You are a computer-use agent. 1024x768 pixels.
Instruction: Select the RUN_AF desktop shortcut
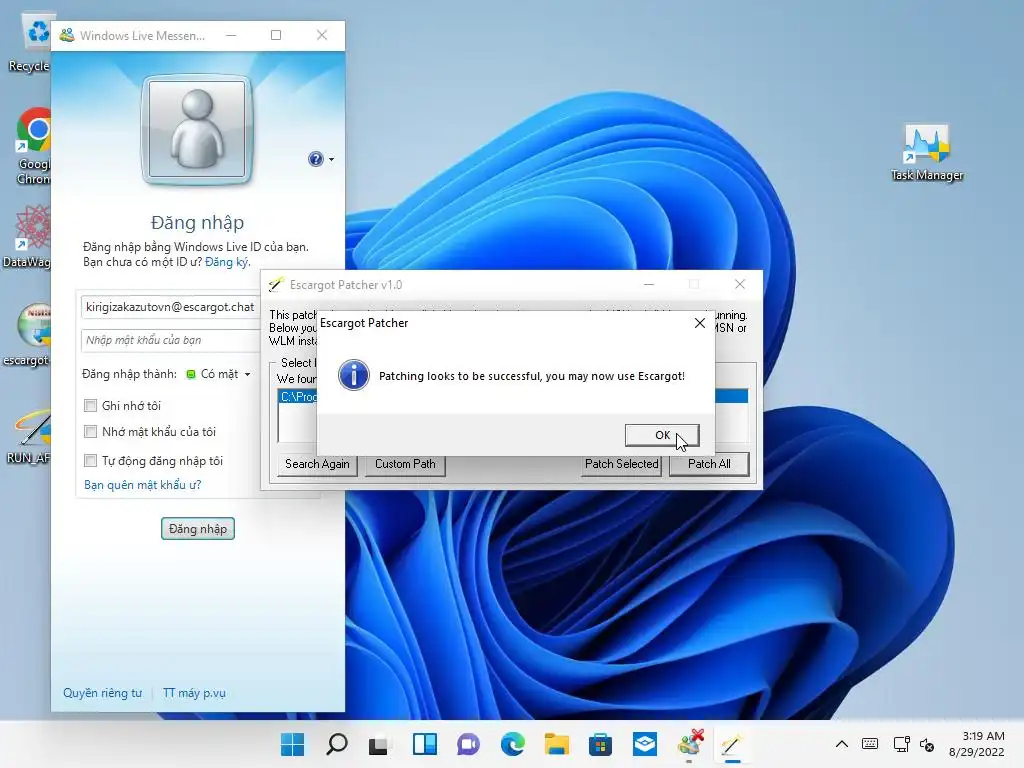pyautogui.click(x=30, y=436)
